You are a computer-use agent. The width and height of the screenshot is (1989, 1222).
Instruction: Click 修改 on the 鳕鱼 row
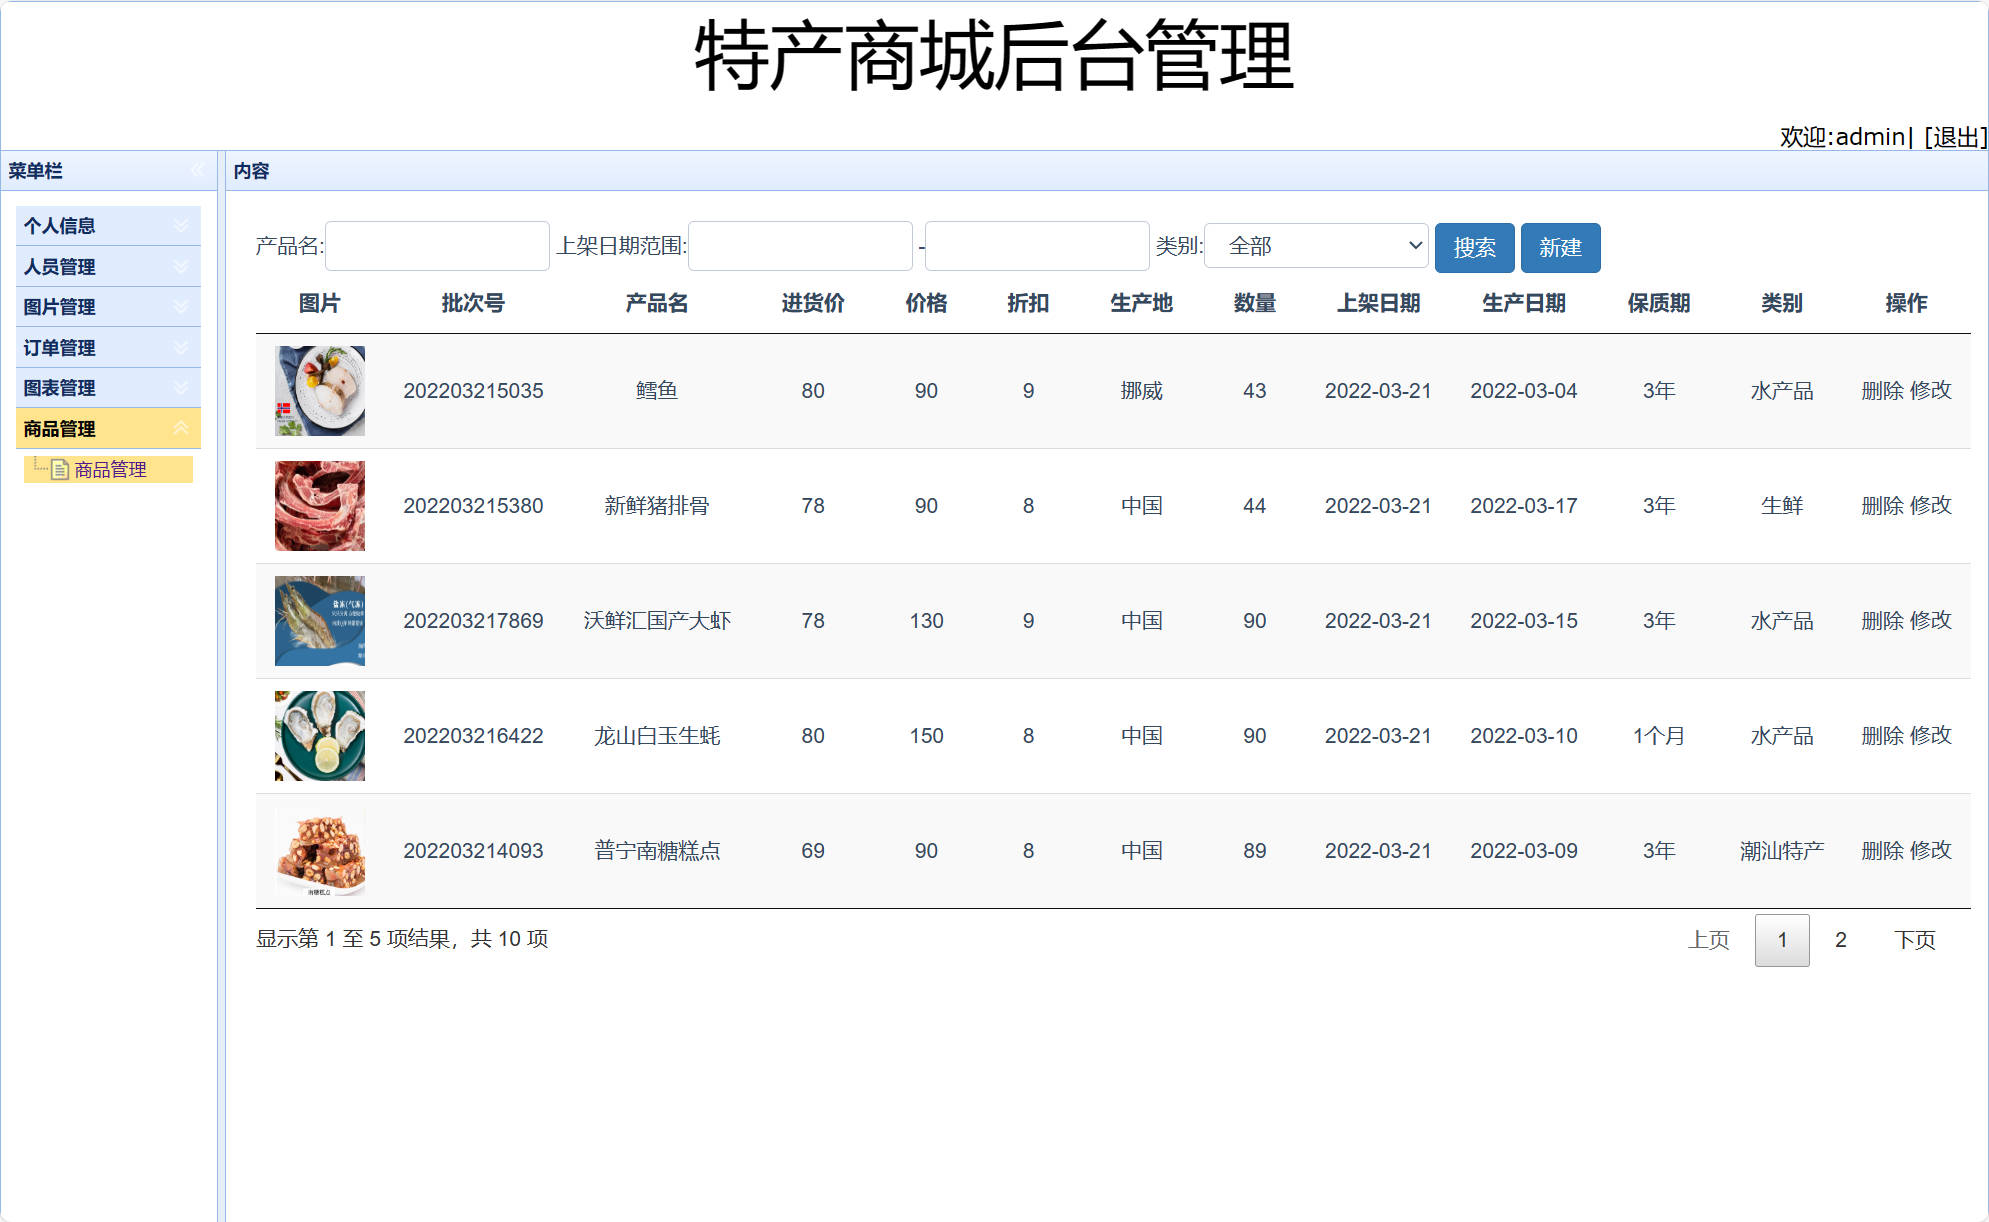[x=1932, y=391]
